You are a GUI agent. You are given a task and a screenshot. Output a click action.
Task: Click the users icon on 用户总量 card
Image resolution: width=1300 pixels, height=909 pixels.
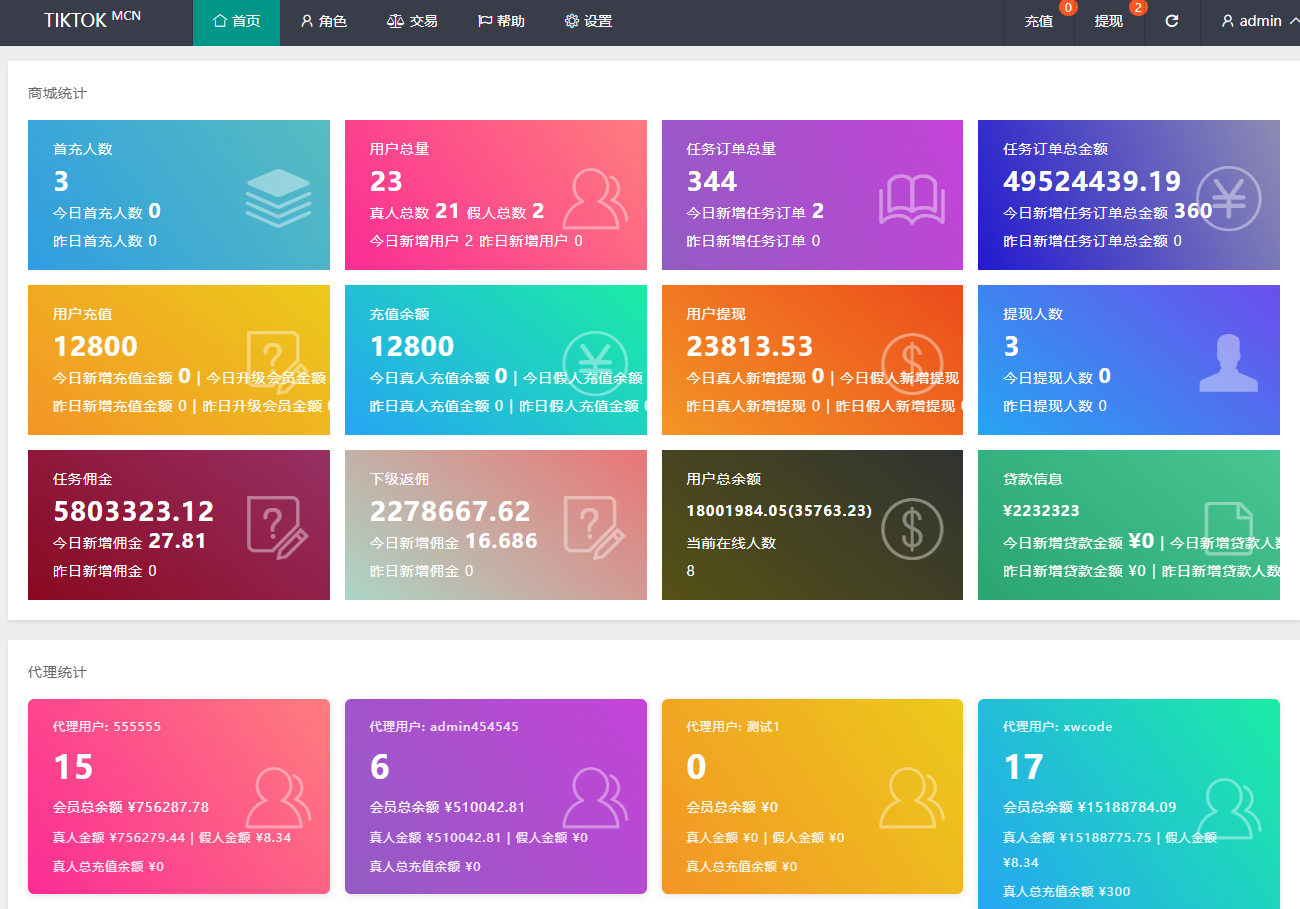[594, 199]
